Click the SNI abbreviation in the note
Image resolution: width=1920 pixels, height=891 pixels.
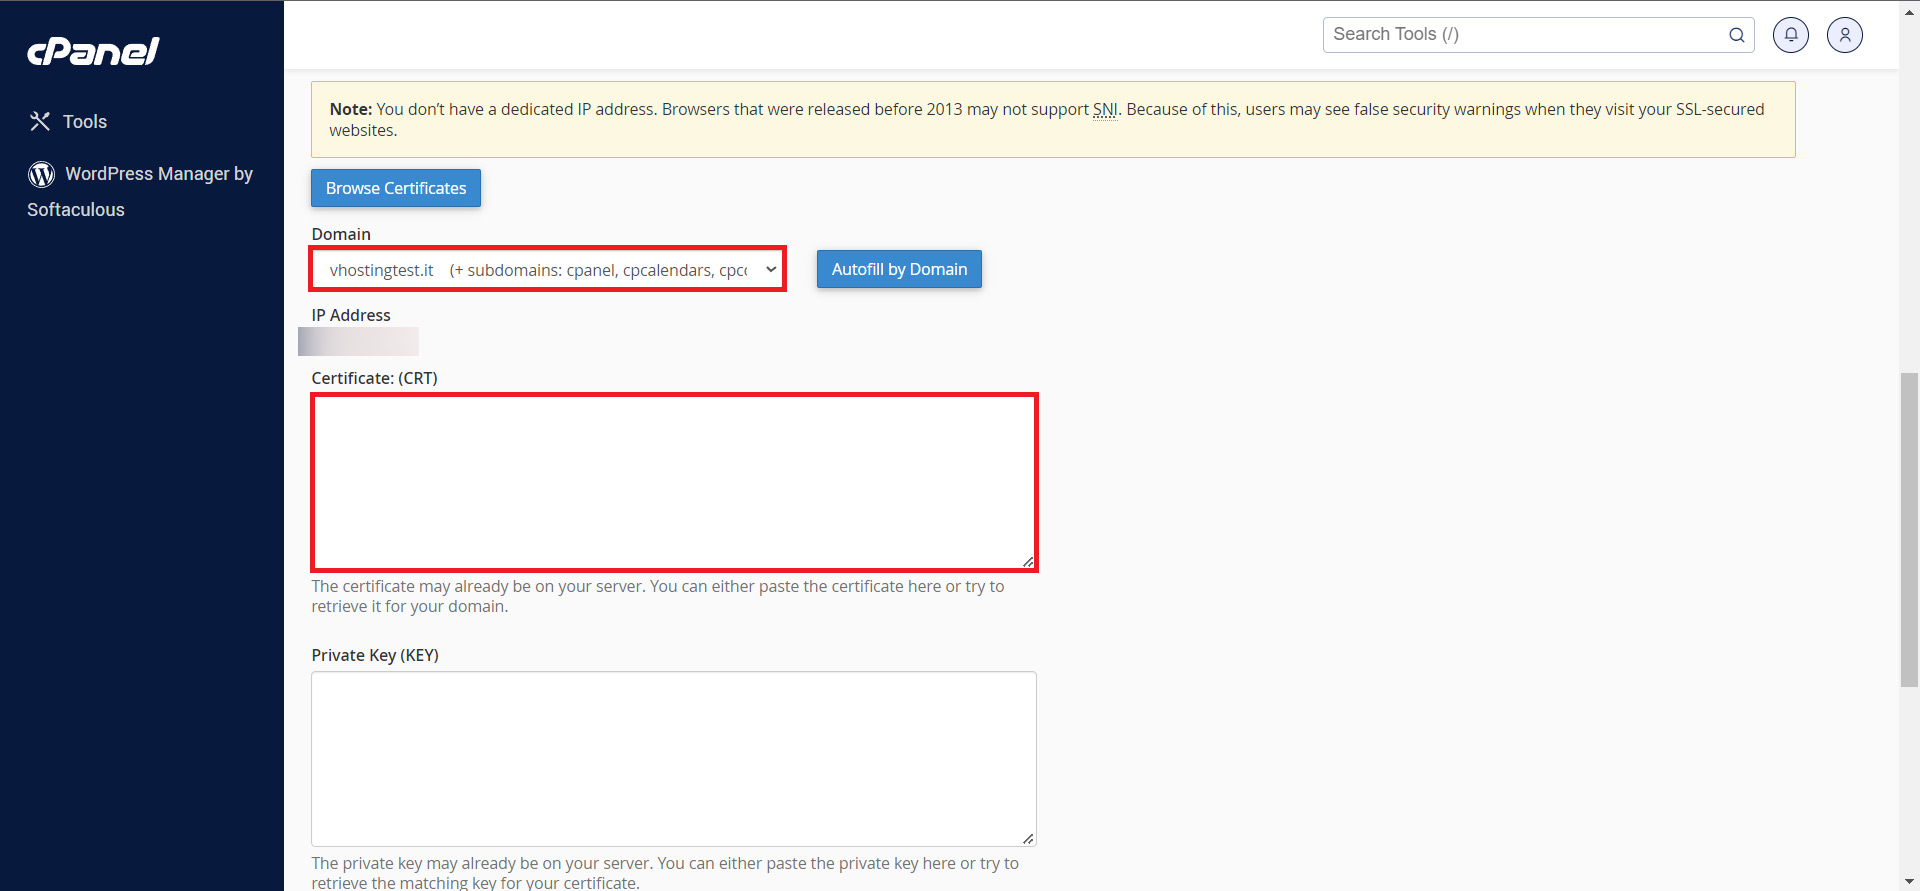pos(1105,110)
